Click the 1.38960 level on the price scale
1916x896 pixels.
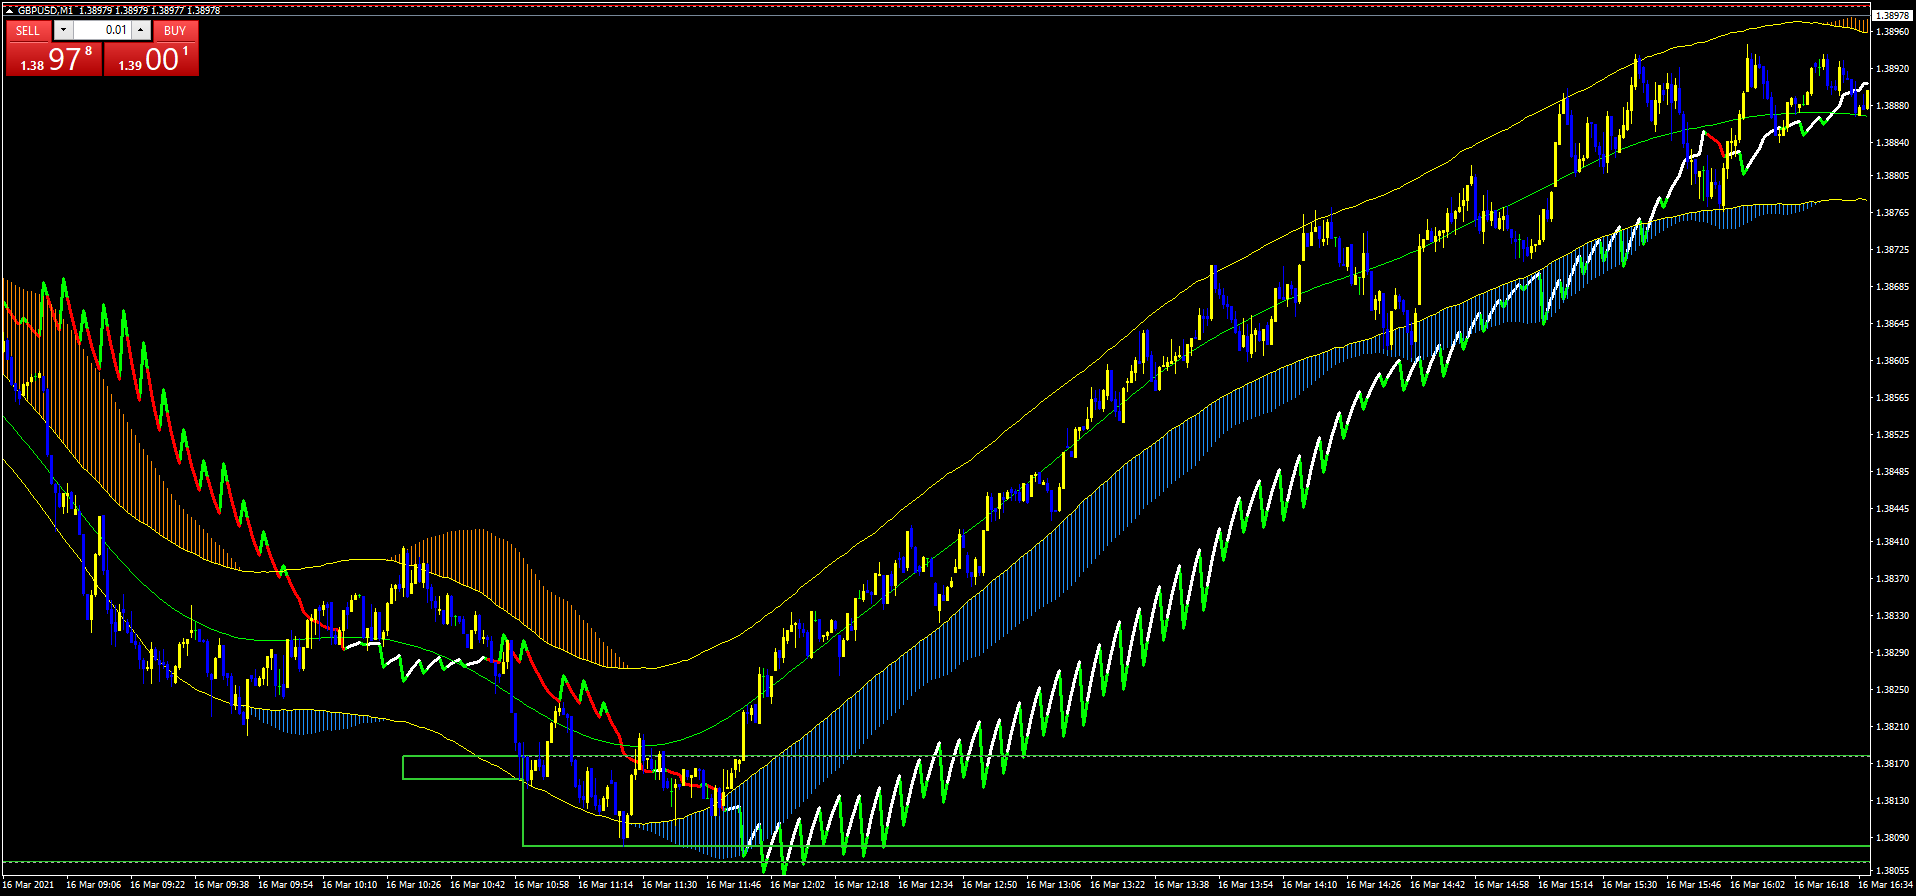pos(1891,32)
